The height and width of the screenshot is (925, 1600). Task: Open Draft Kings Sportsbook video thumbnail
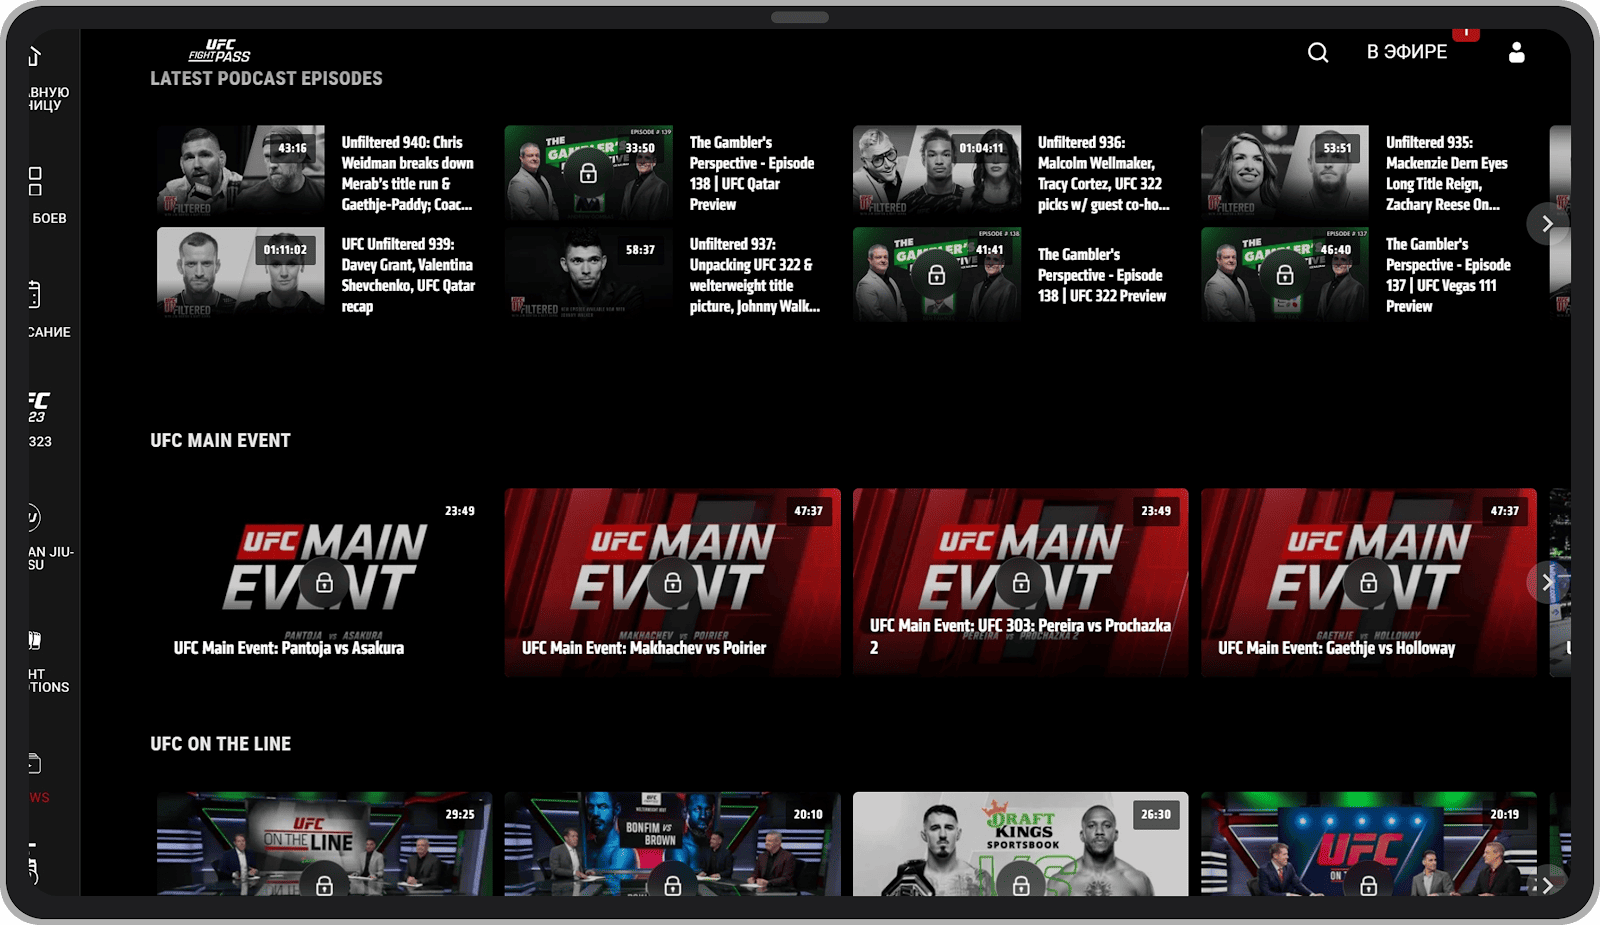[x=1020, y=843]
